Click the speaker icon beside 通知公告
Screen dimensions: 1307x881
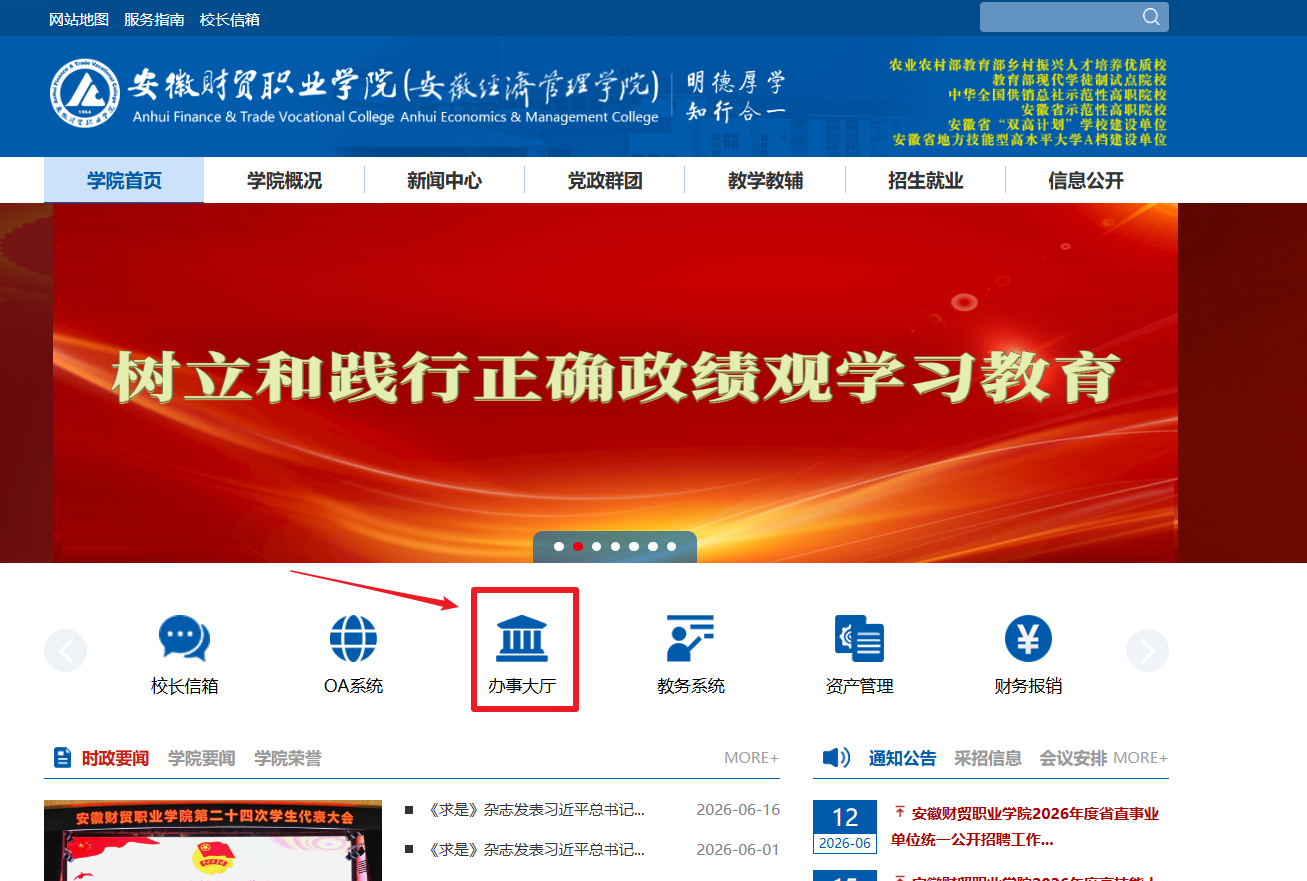[x=836, y=758]
